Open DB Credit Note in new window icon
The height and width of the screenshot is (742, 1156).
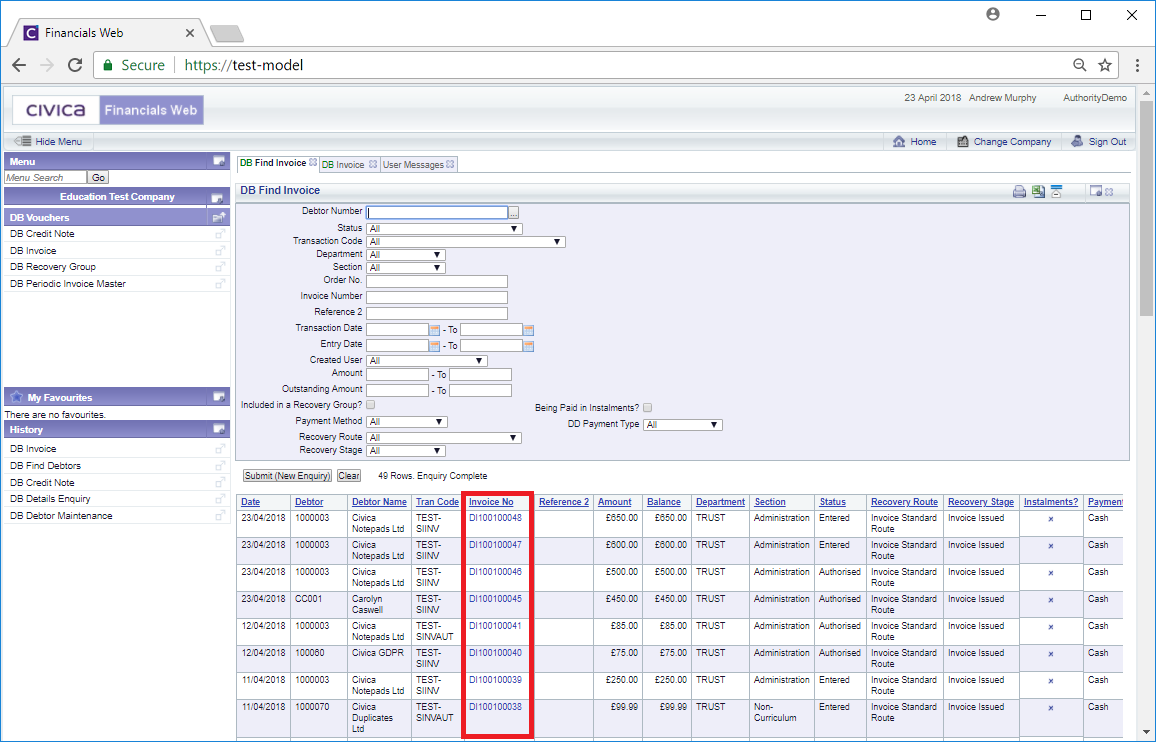pyautogui.click(x=220, y=234)
